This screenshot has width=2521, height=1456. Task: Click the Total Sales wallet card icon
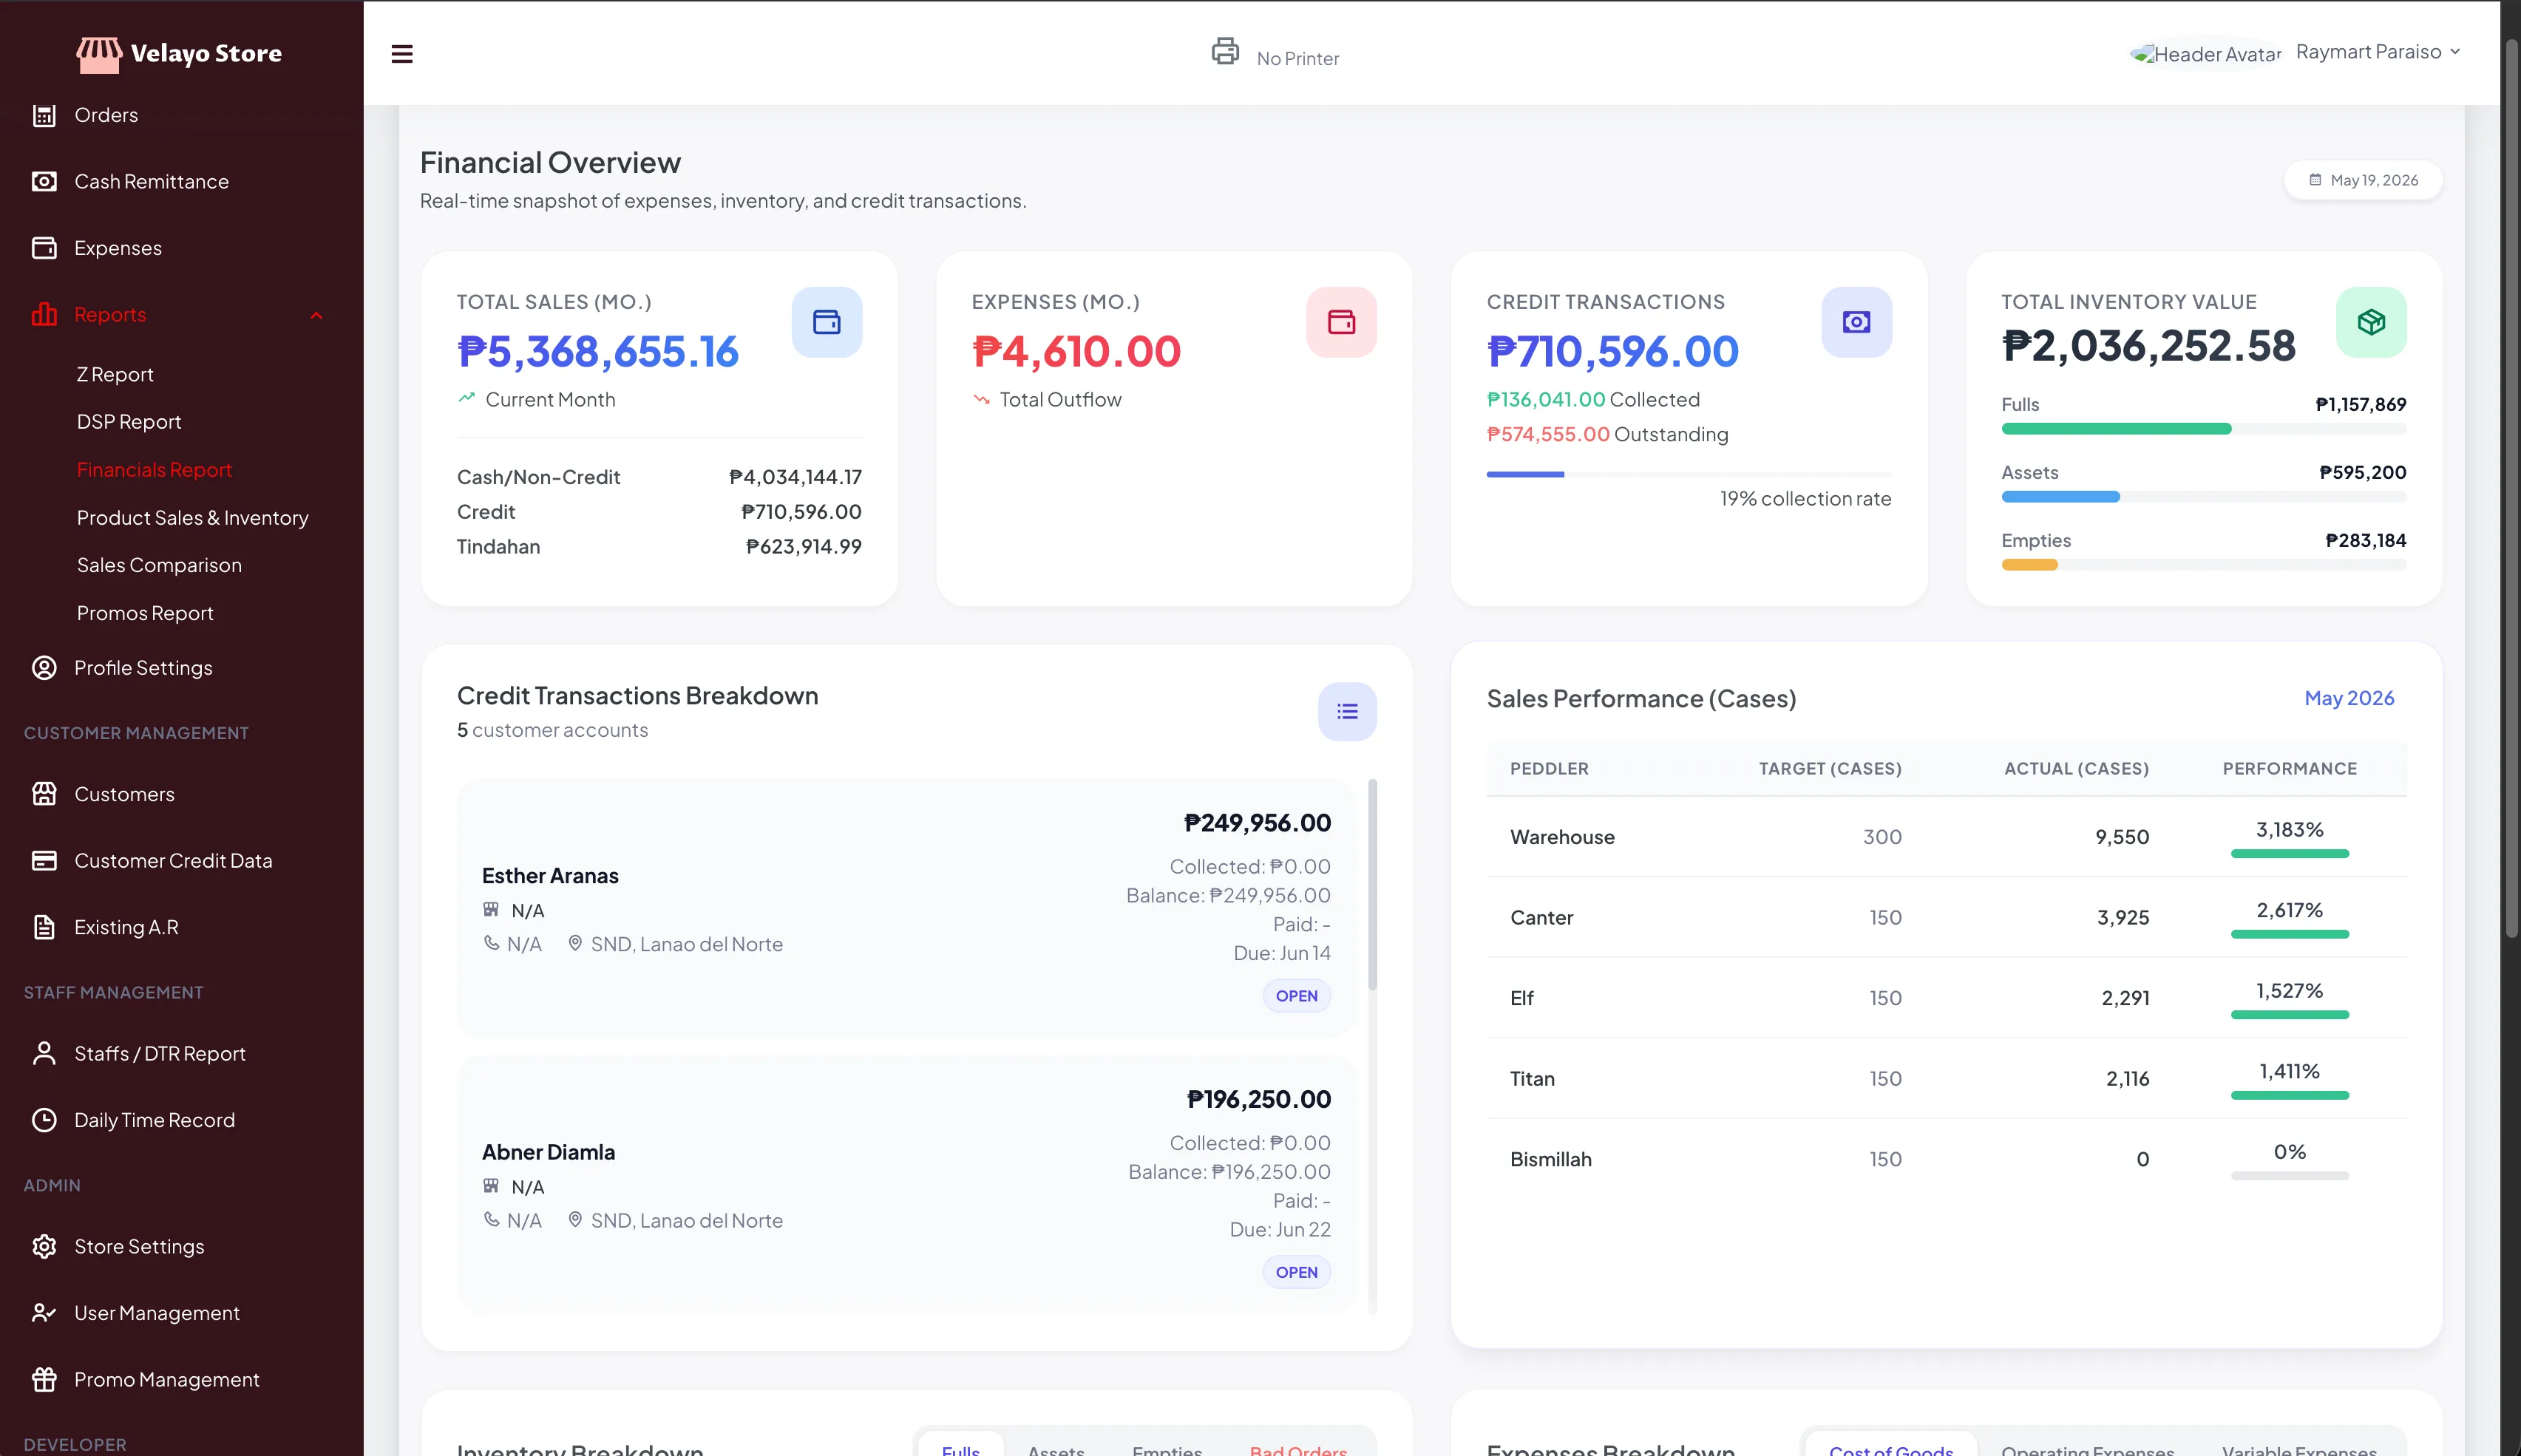pos(827,322)
